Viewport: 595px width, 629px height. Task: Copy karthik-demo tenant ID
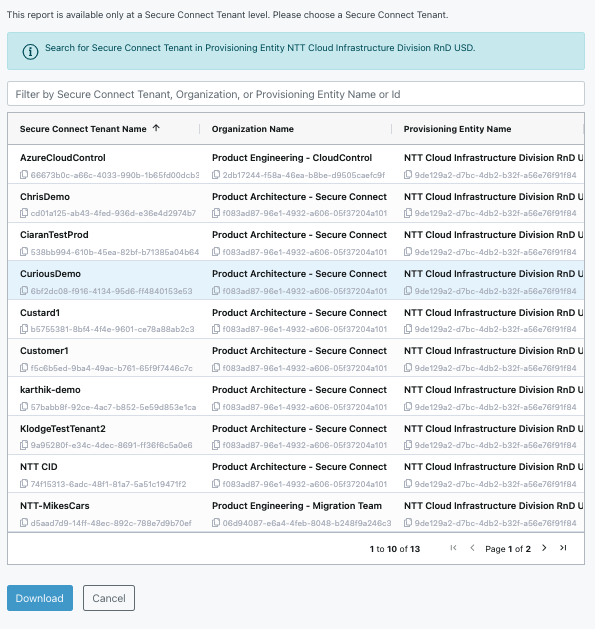[x=24, y=407]
